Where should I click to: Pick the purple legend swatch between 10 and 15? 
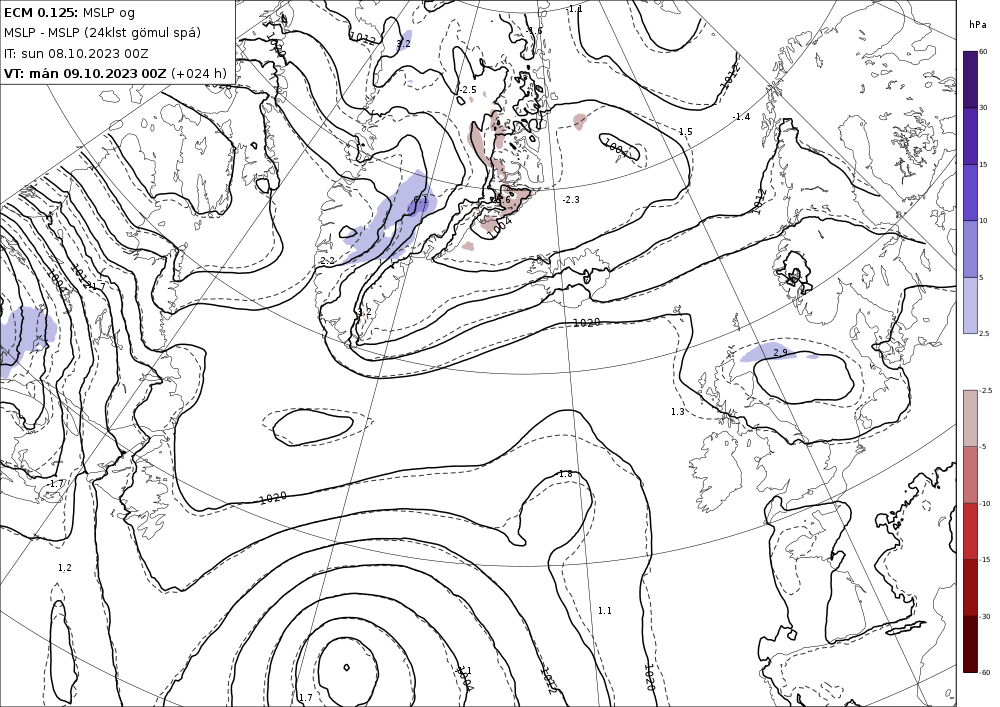(970, 192)
